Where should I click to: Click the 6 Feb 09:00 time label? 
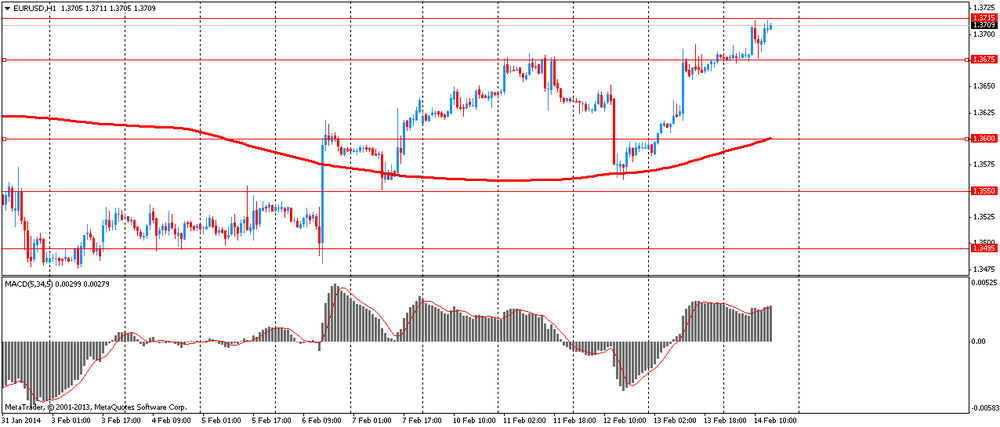[322, 421]
